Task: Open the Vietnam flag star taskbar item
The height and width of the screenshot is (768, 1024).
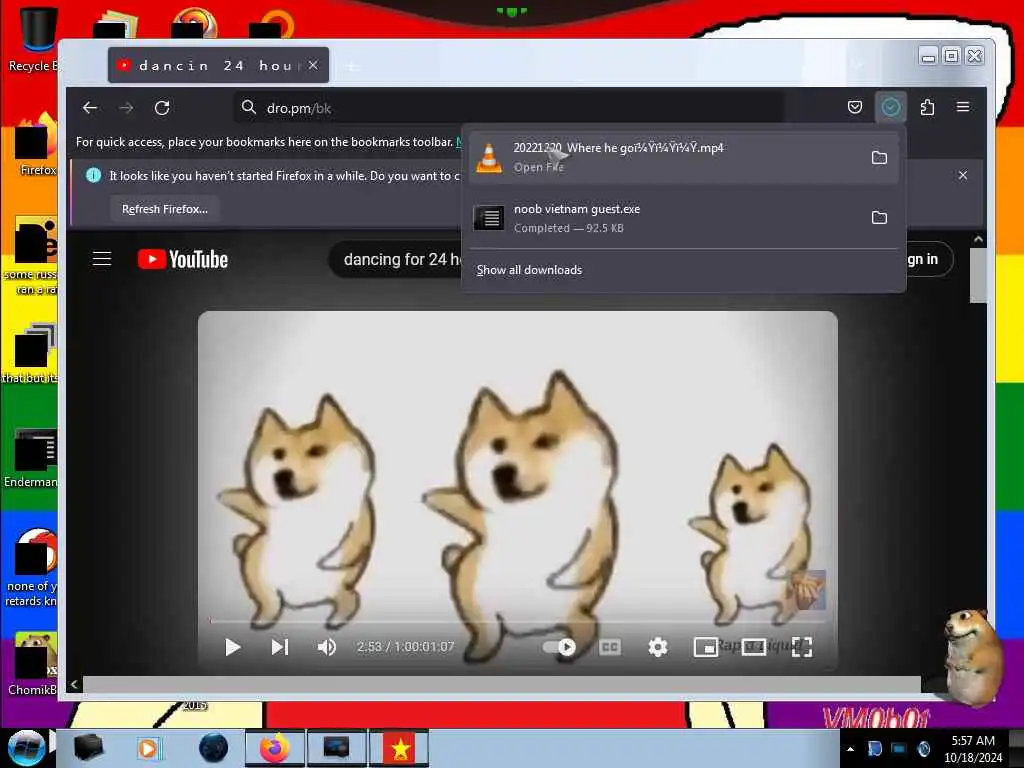Action: [x=400, y=748]
